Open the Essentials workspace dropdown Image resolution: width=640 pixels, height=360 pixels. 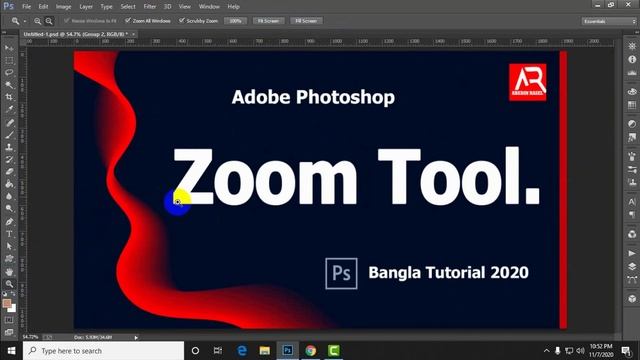(609, 21)
